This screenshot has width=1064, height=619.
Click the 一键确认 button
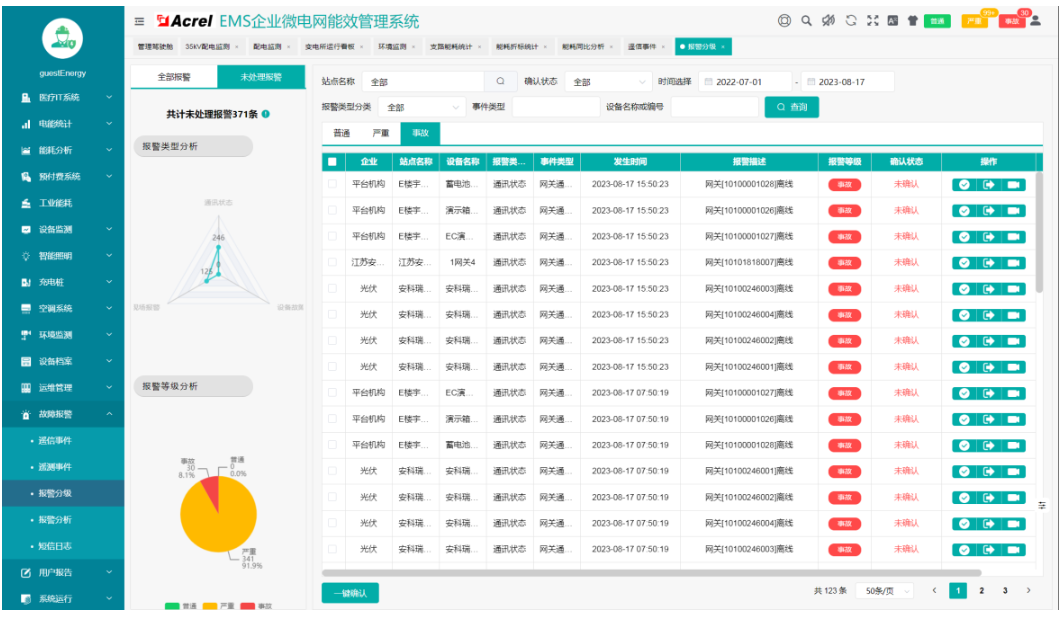click(350, 593)
